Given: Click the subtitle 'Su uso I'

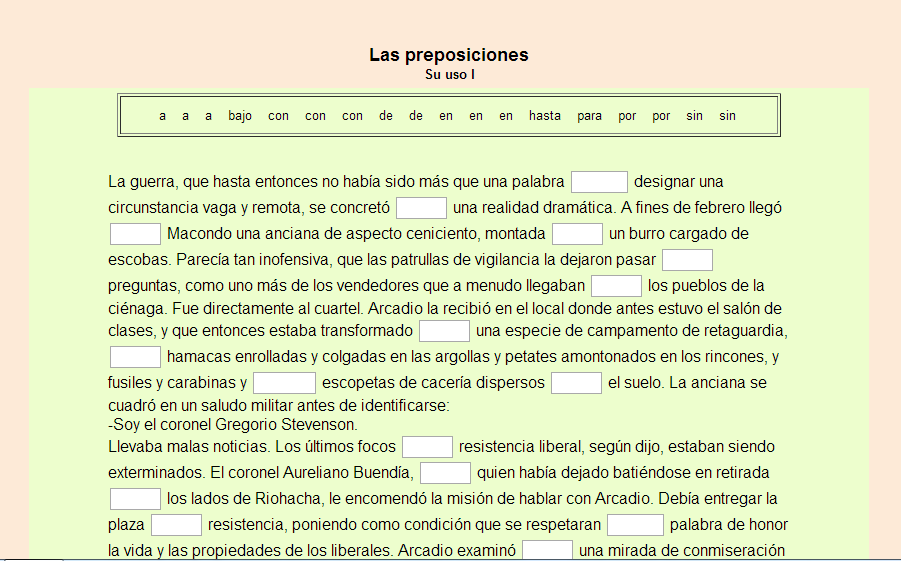Looking at the screenshot, I should tap(450, 74).
